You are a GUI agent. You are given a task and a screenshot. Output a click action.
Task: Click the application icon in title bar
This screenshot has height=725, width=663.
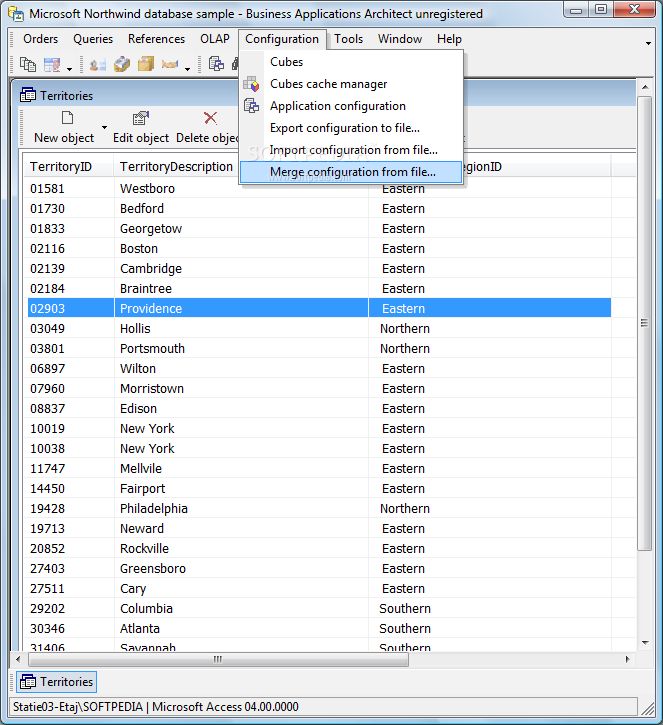16,14
